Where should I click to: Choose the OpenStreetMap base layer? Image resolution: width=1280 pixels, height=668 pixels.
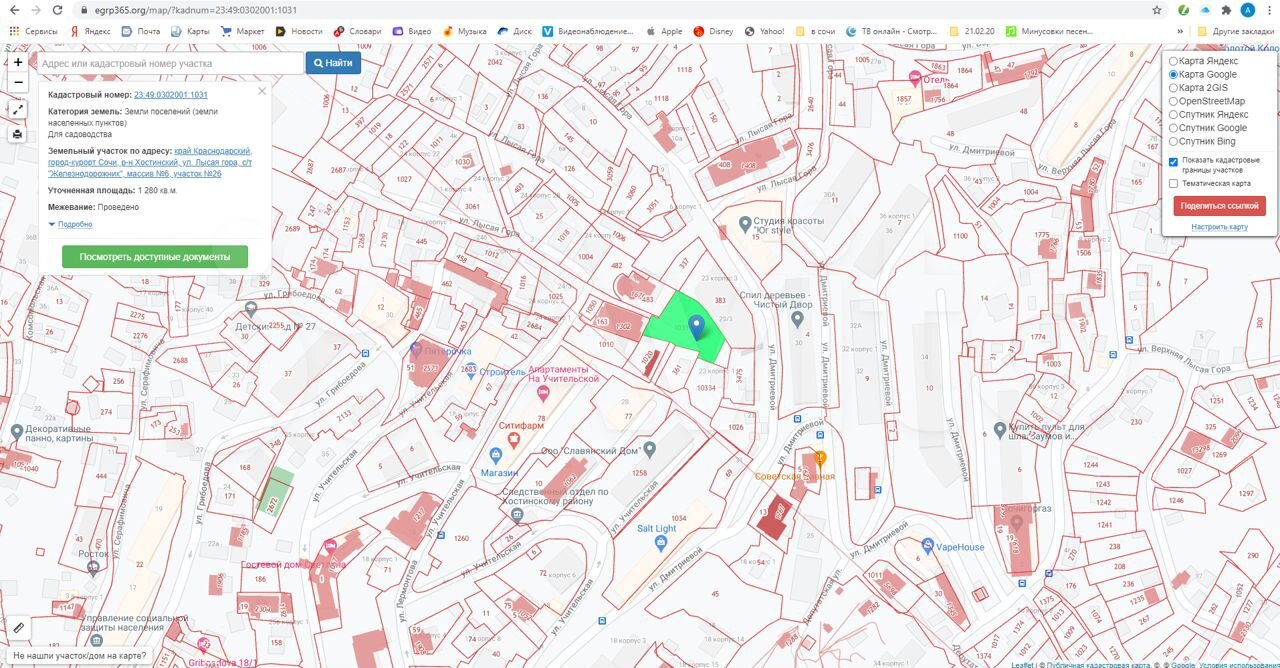pos(1174,101)
